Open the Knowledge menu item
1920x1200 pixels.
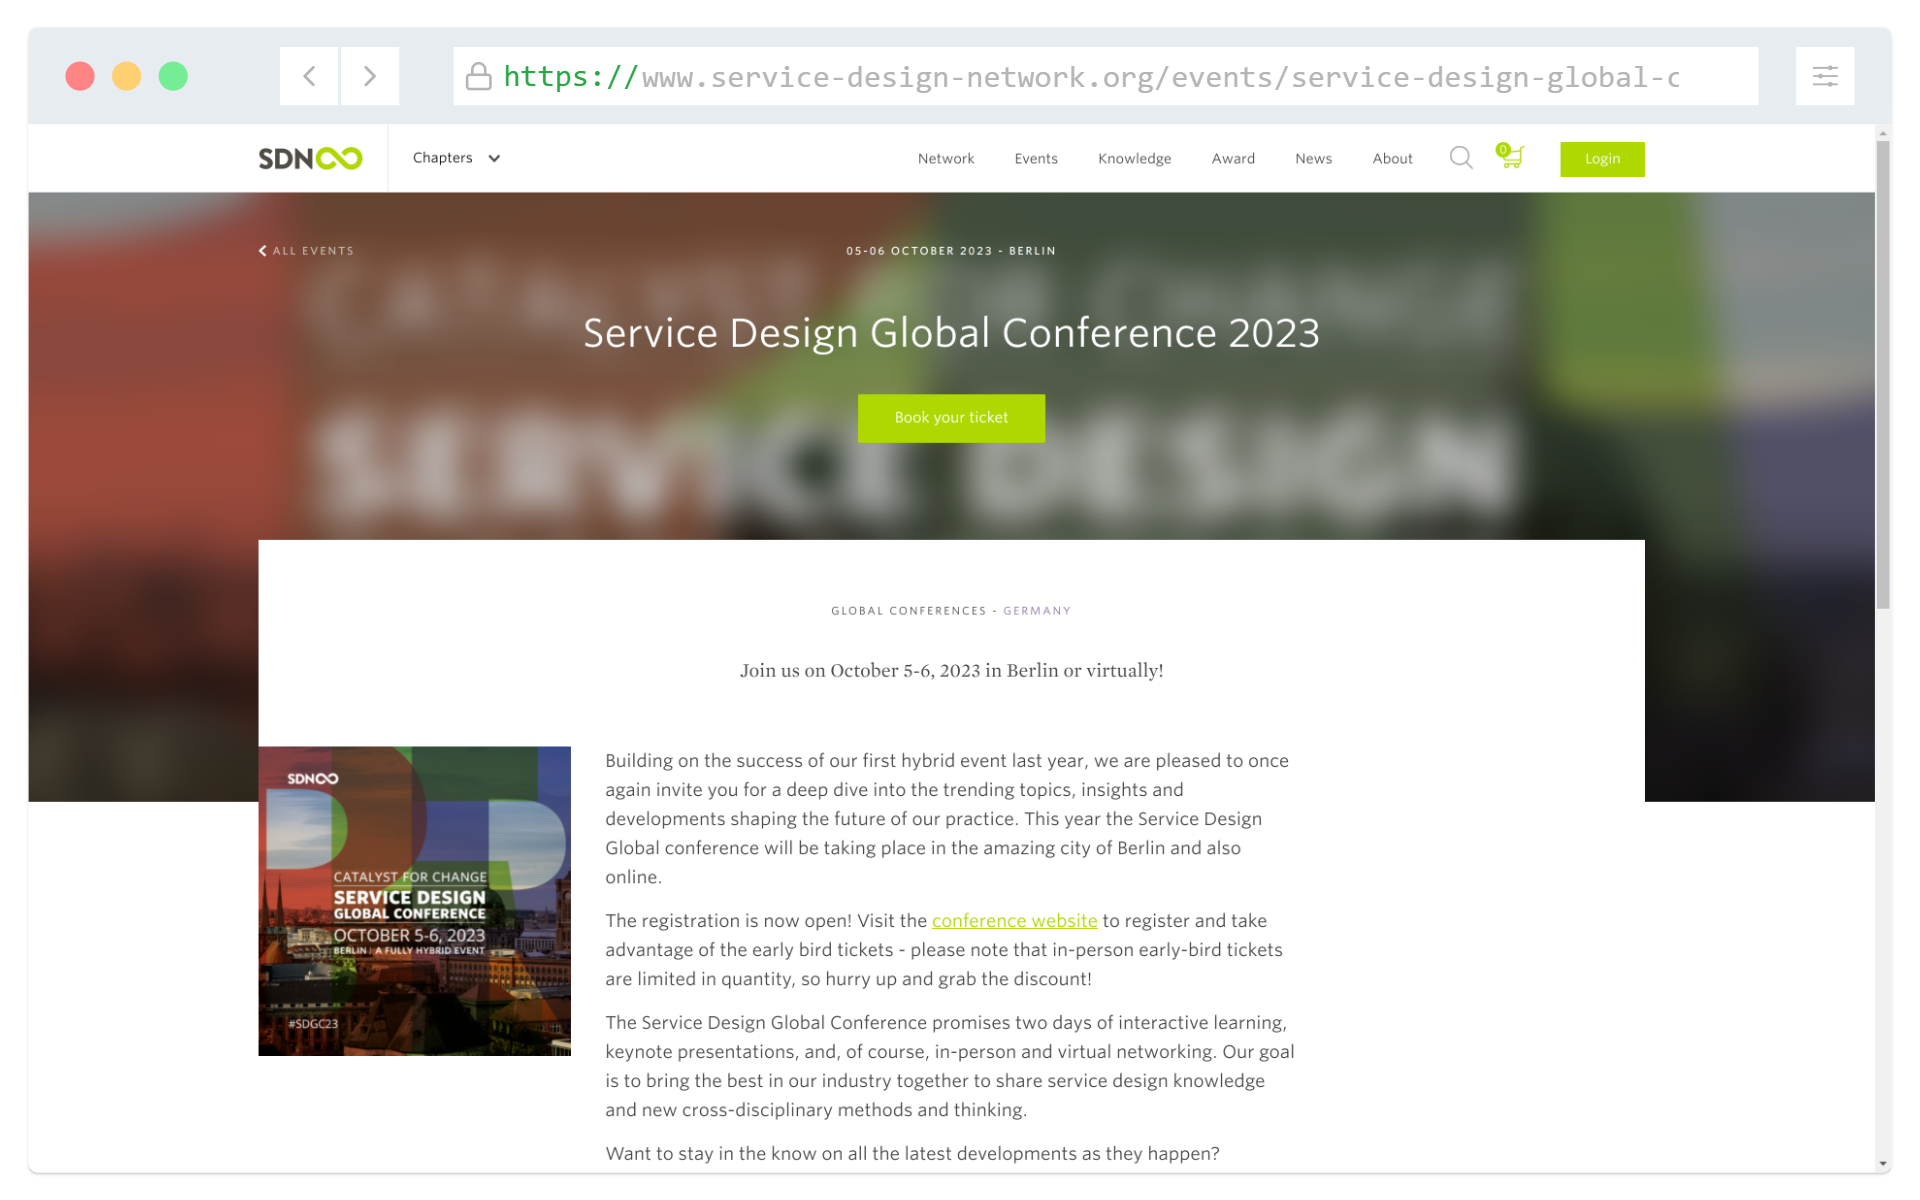[x=1134, y=159]
